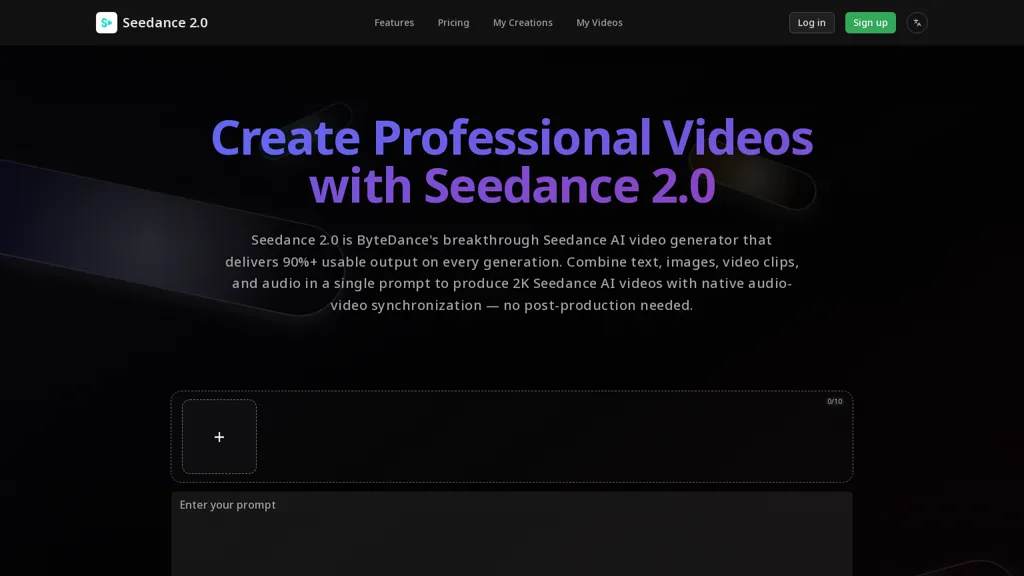Viewport: 1024px width, 576px height.
Task: Click the green Sign up button
Action: tap(871, 23)
